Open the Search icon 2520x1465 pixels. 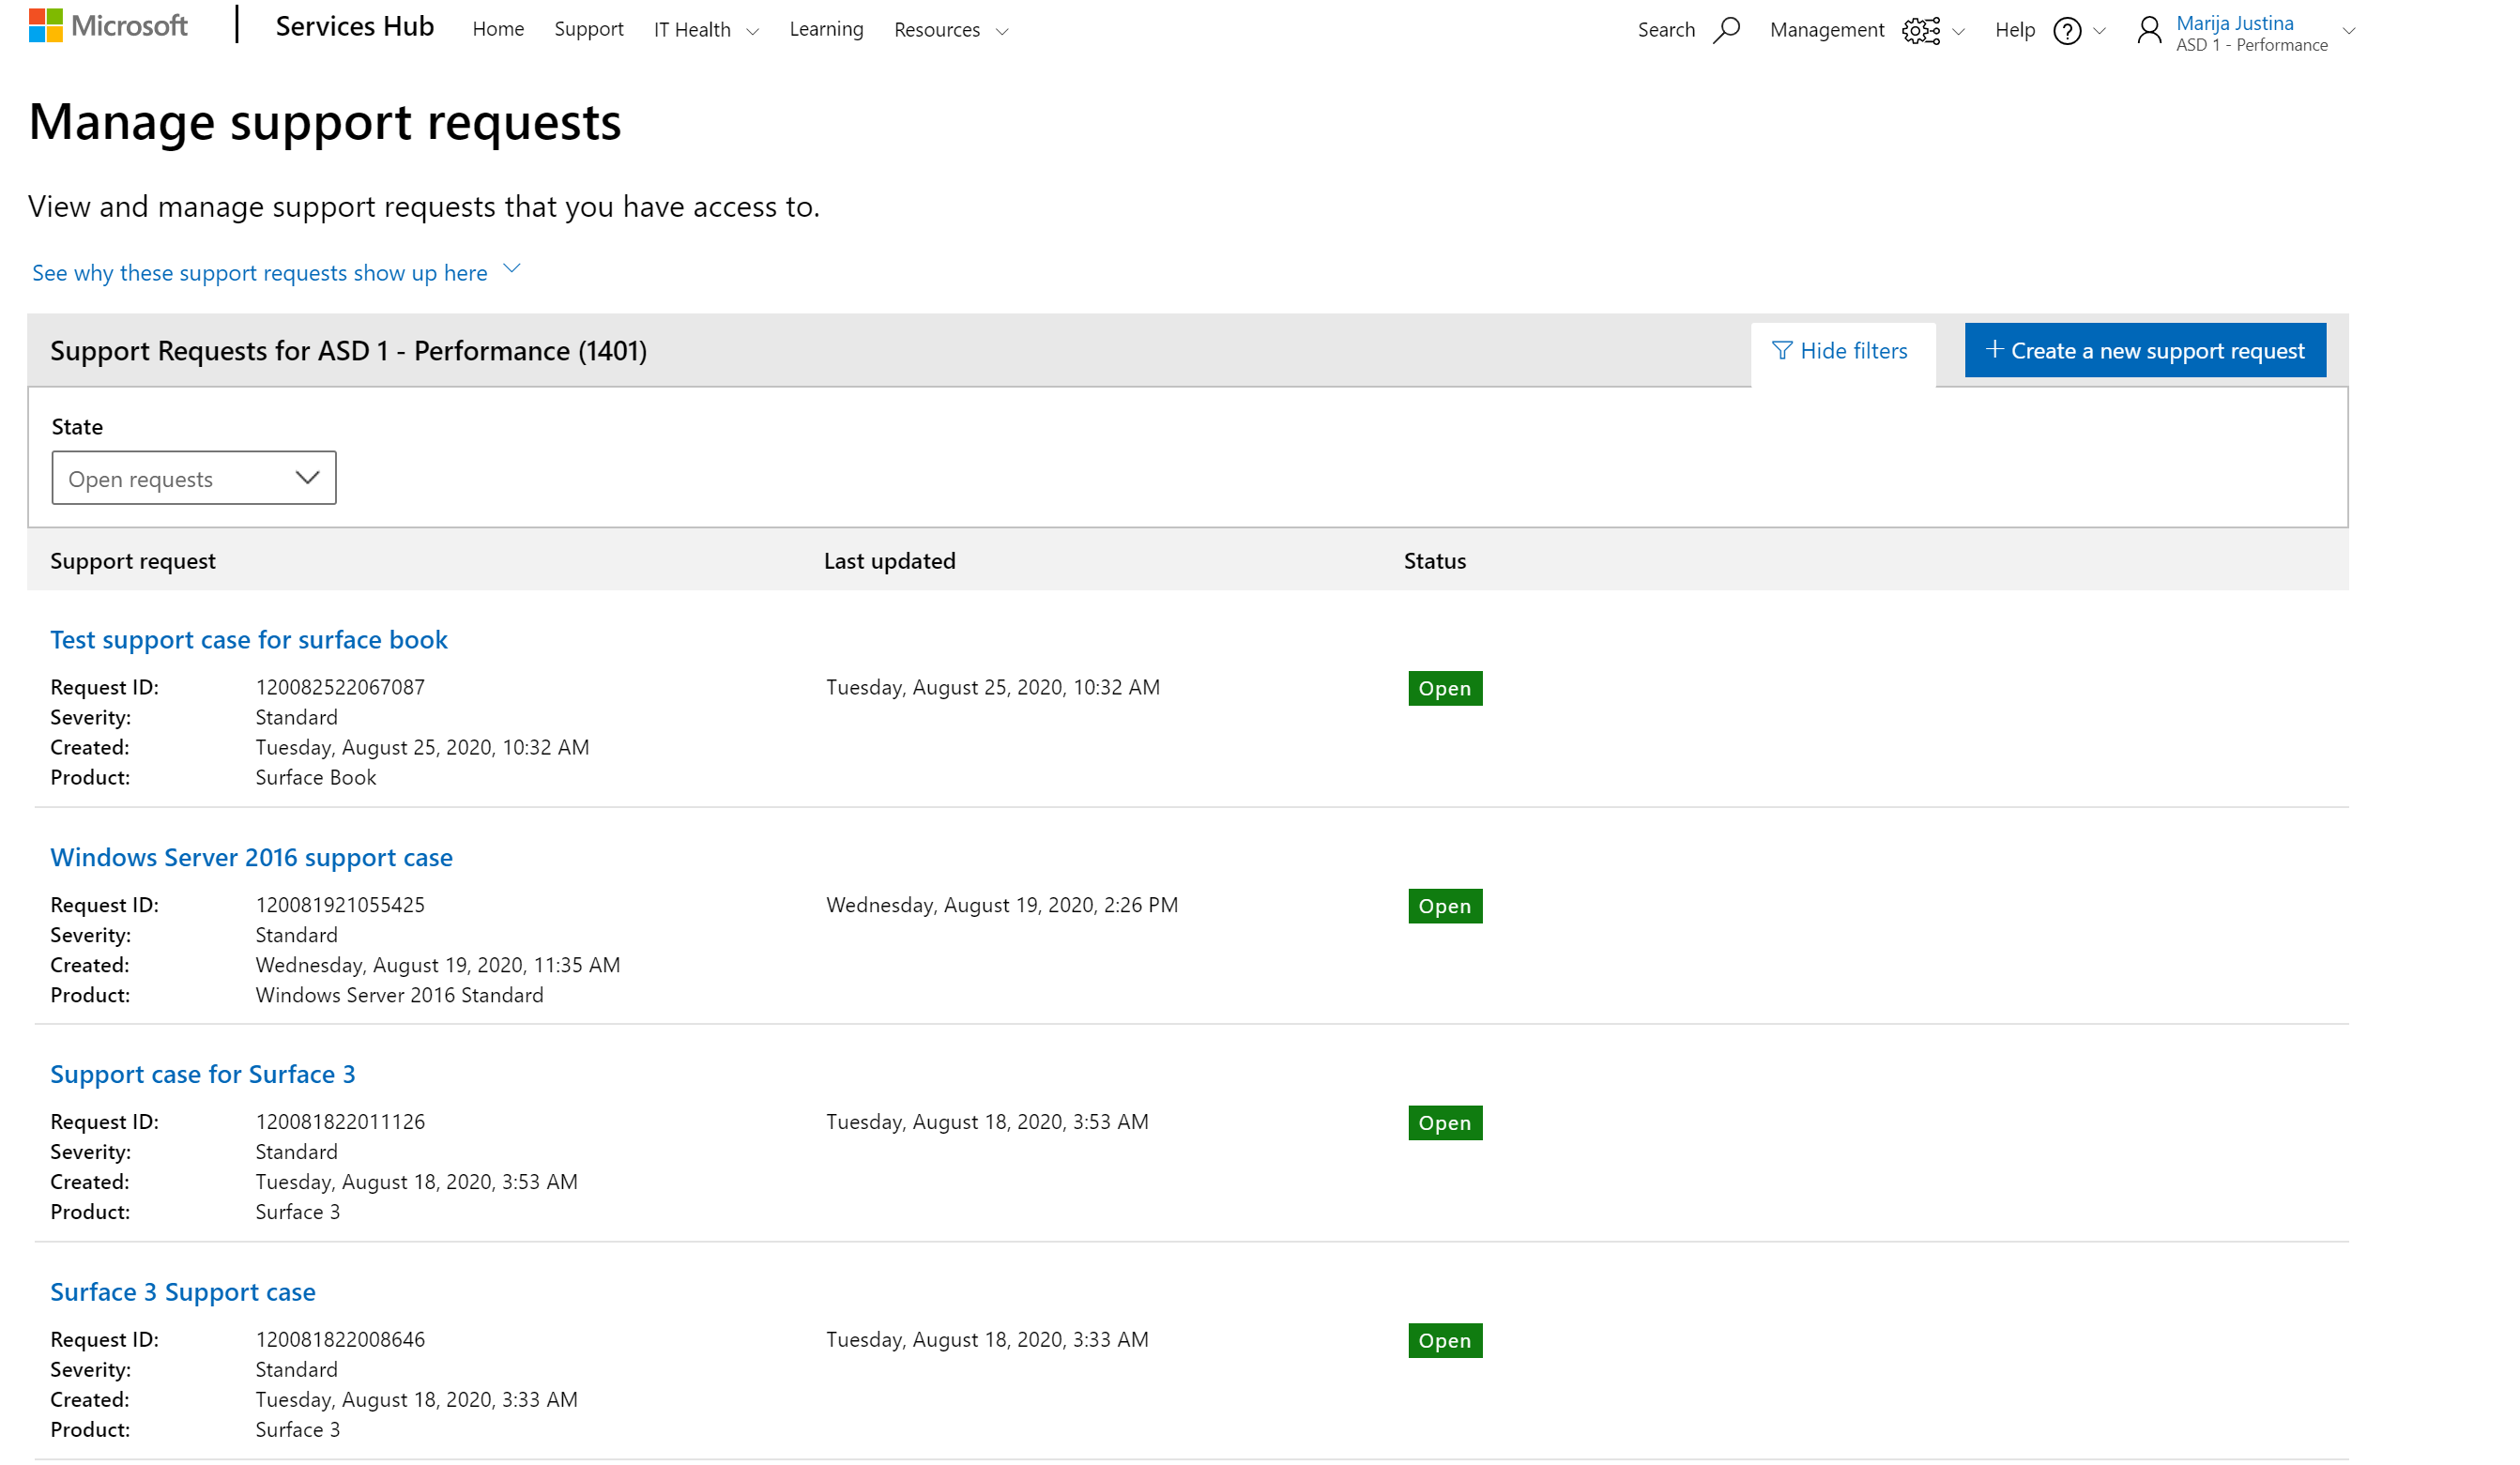[1725, 30]
